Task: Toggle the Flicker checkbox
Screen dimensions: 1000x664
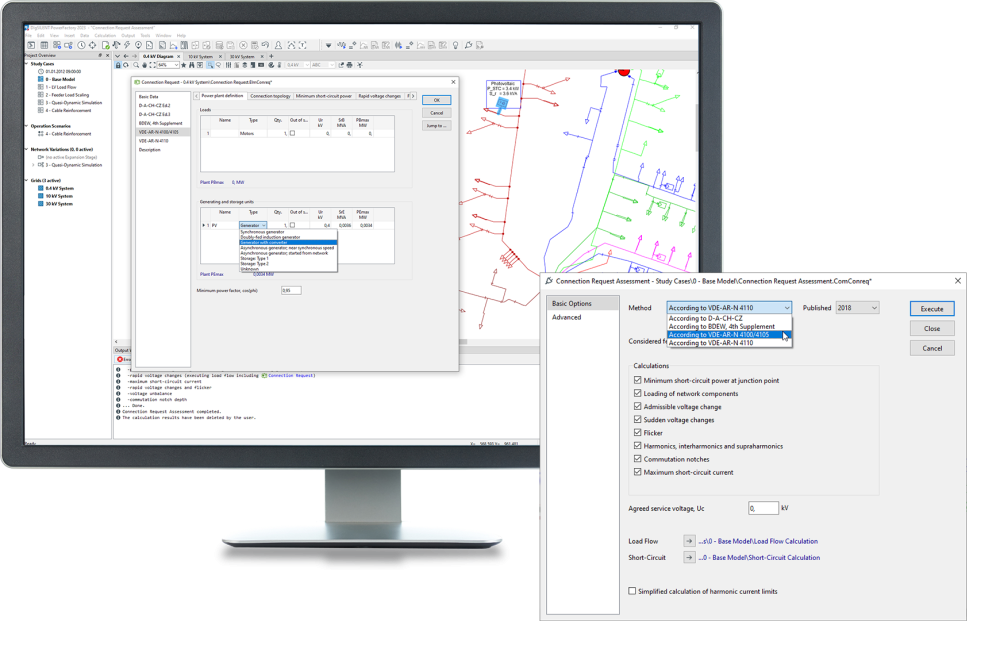Action: tap(637, 432)
